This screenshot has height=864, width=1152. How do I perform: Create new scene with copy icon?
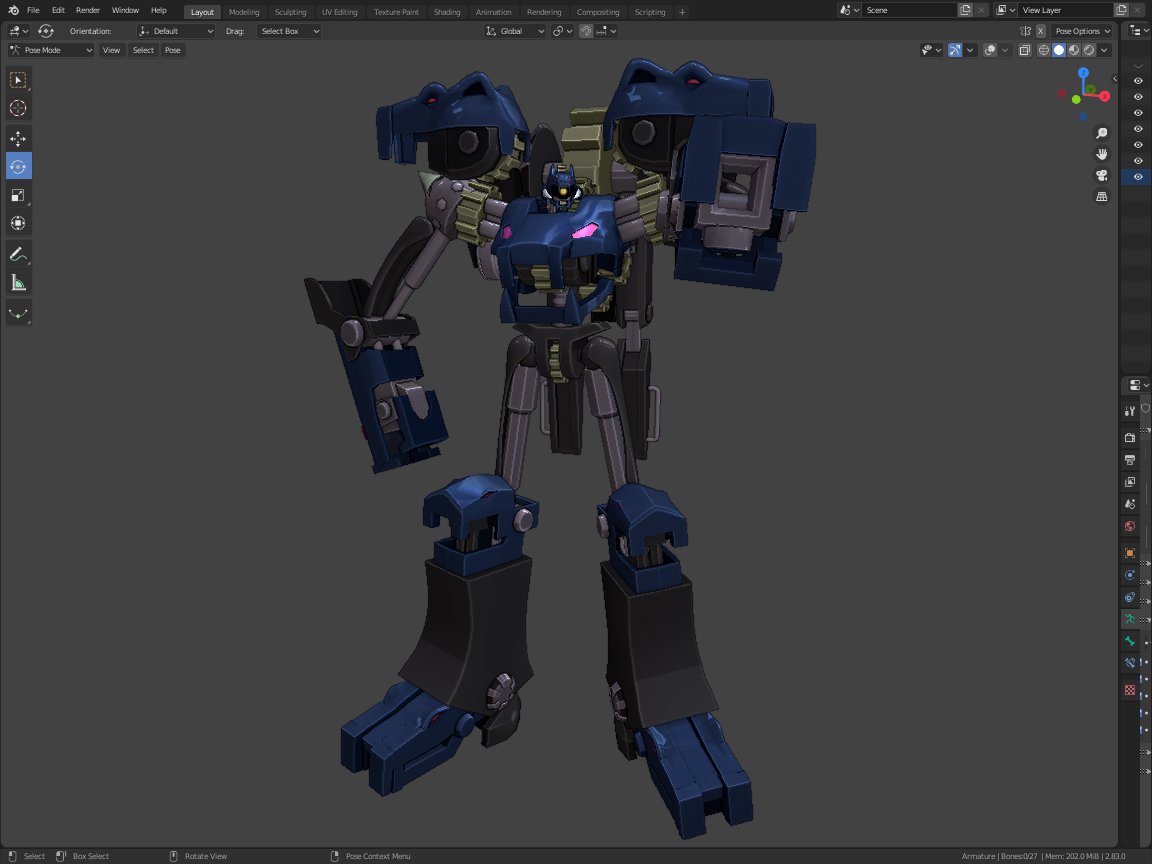pyautogui.click(x=965, y=10)
